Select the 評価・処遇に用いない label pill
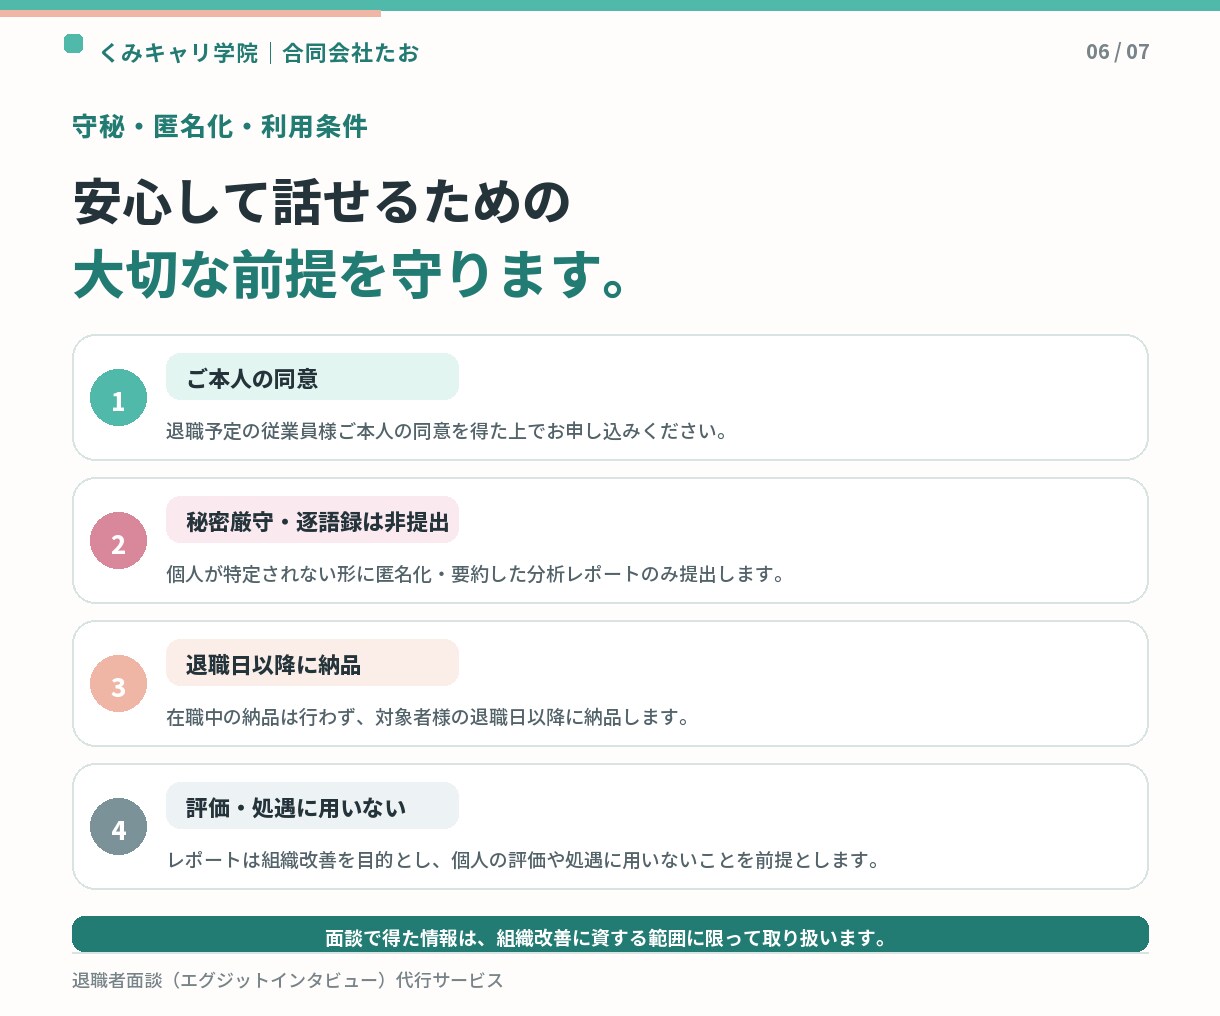The height and width of the screenshot is (1016, 1220). click(x=312, y=806)
